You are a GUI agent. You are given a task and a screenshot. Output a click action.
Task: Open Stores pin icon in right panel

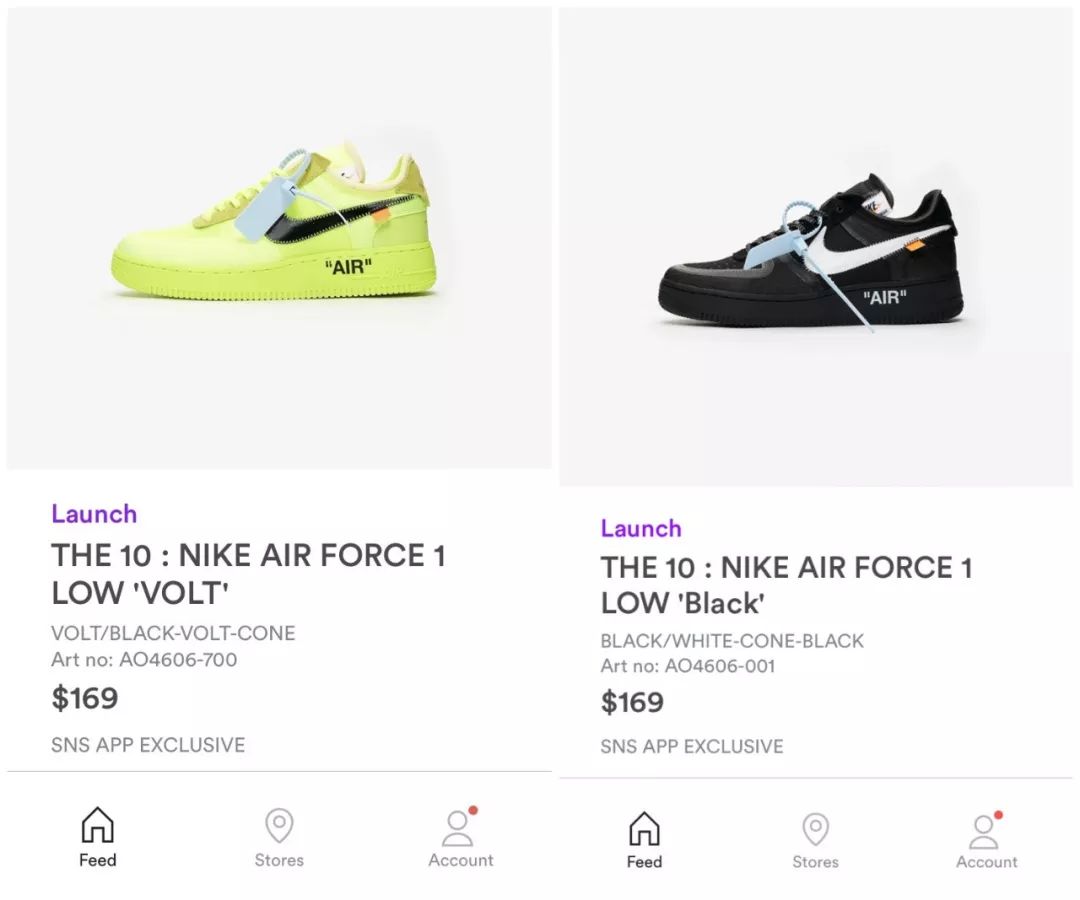816,829
